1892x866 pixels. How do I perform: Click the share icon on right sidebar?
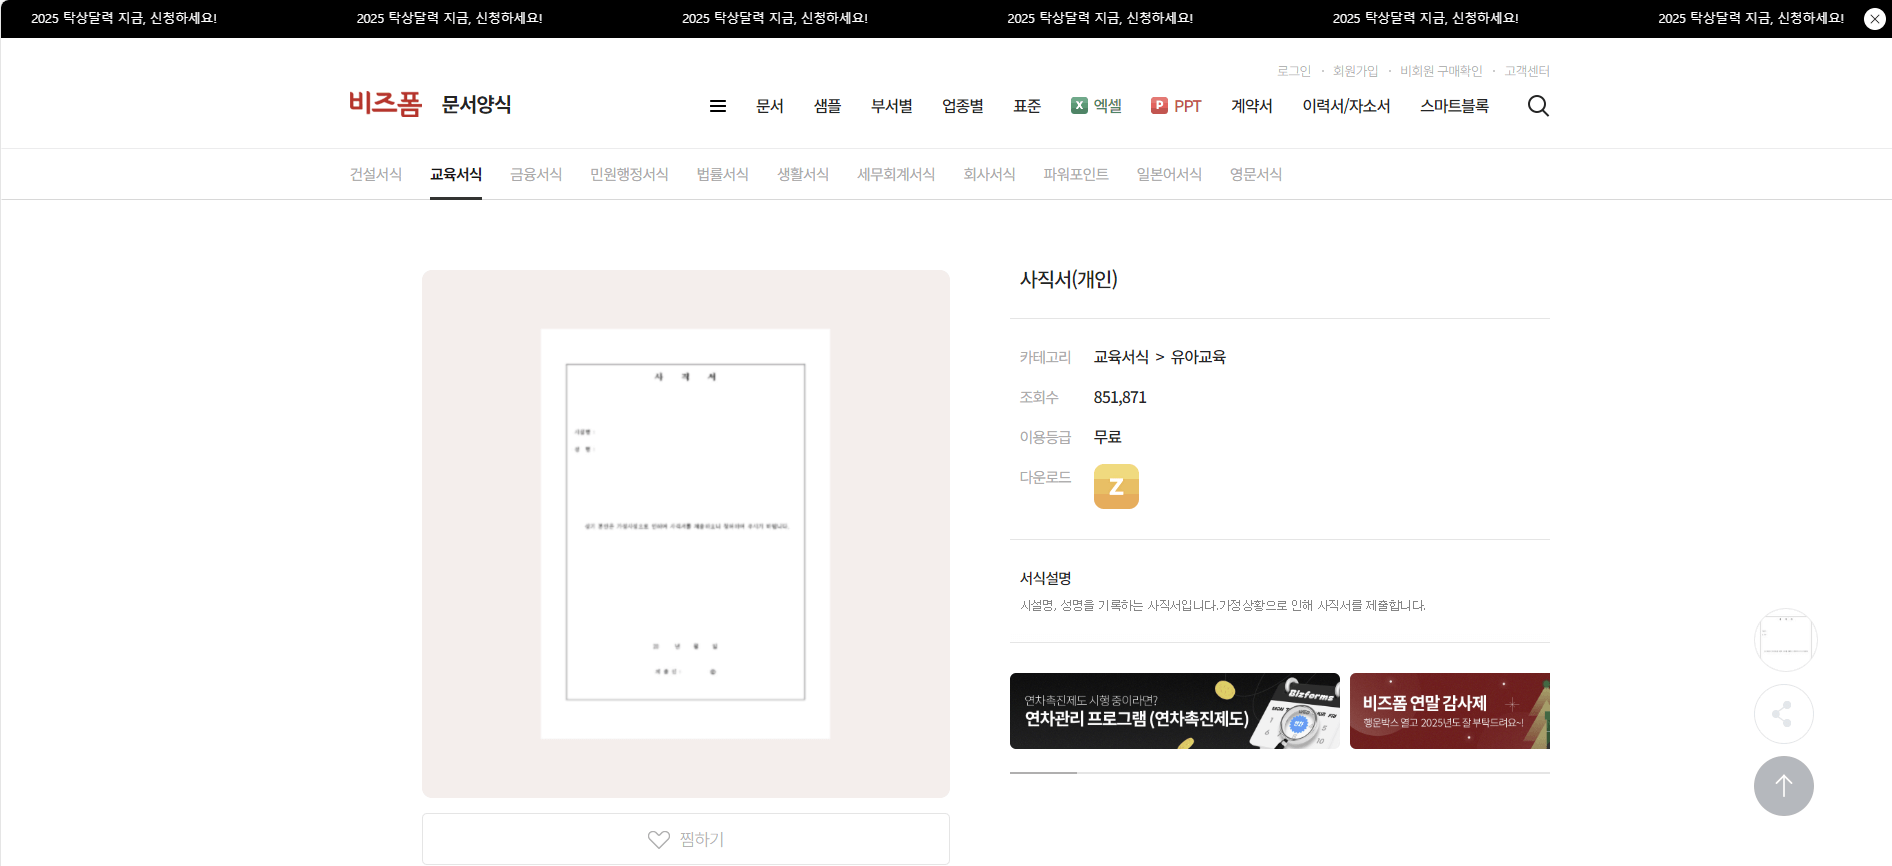[x=1783, y=714]
